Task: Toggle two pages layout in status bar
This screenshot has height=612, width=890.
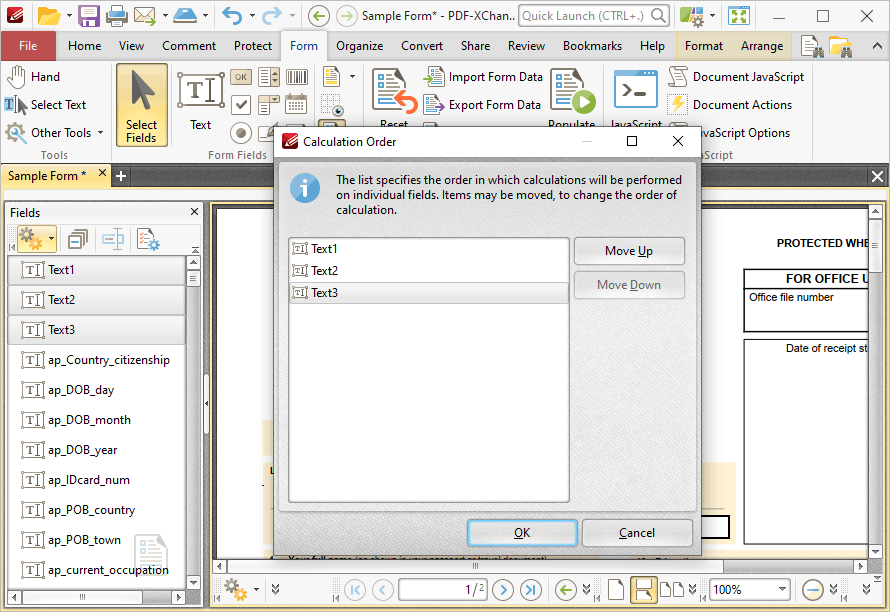Action: pyautogui.click(x=672, y=589)
